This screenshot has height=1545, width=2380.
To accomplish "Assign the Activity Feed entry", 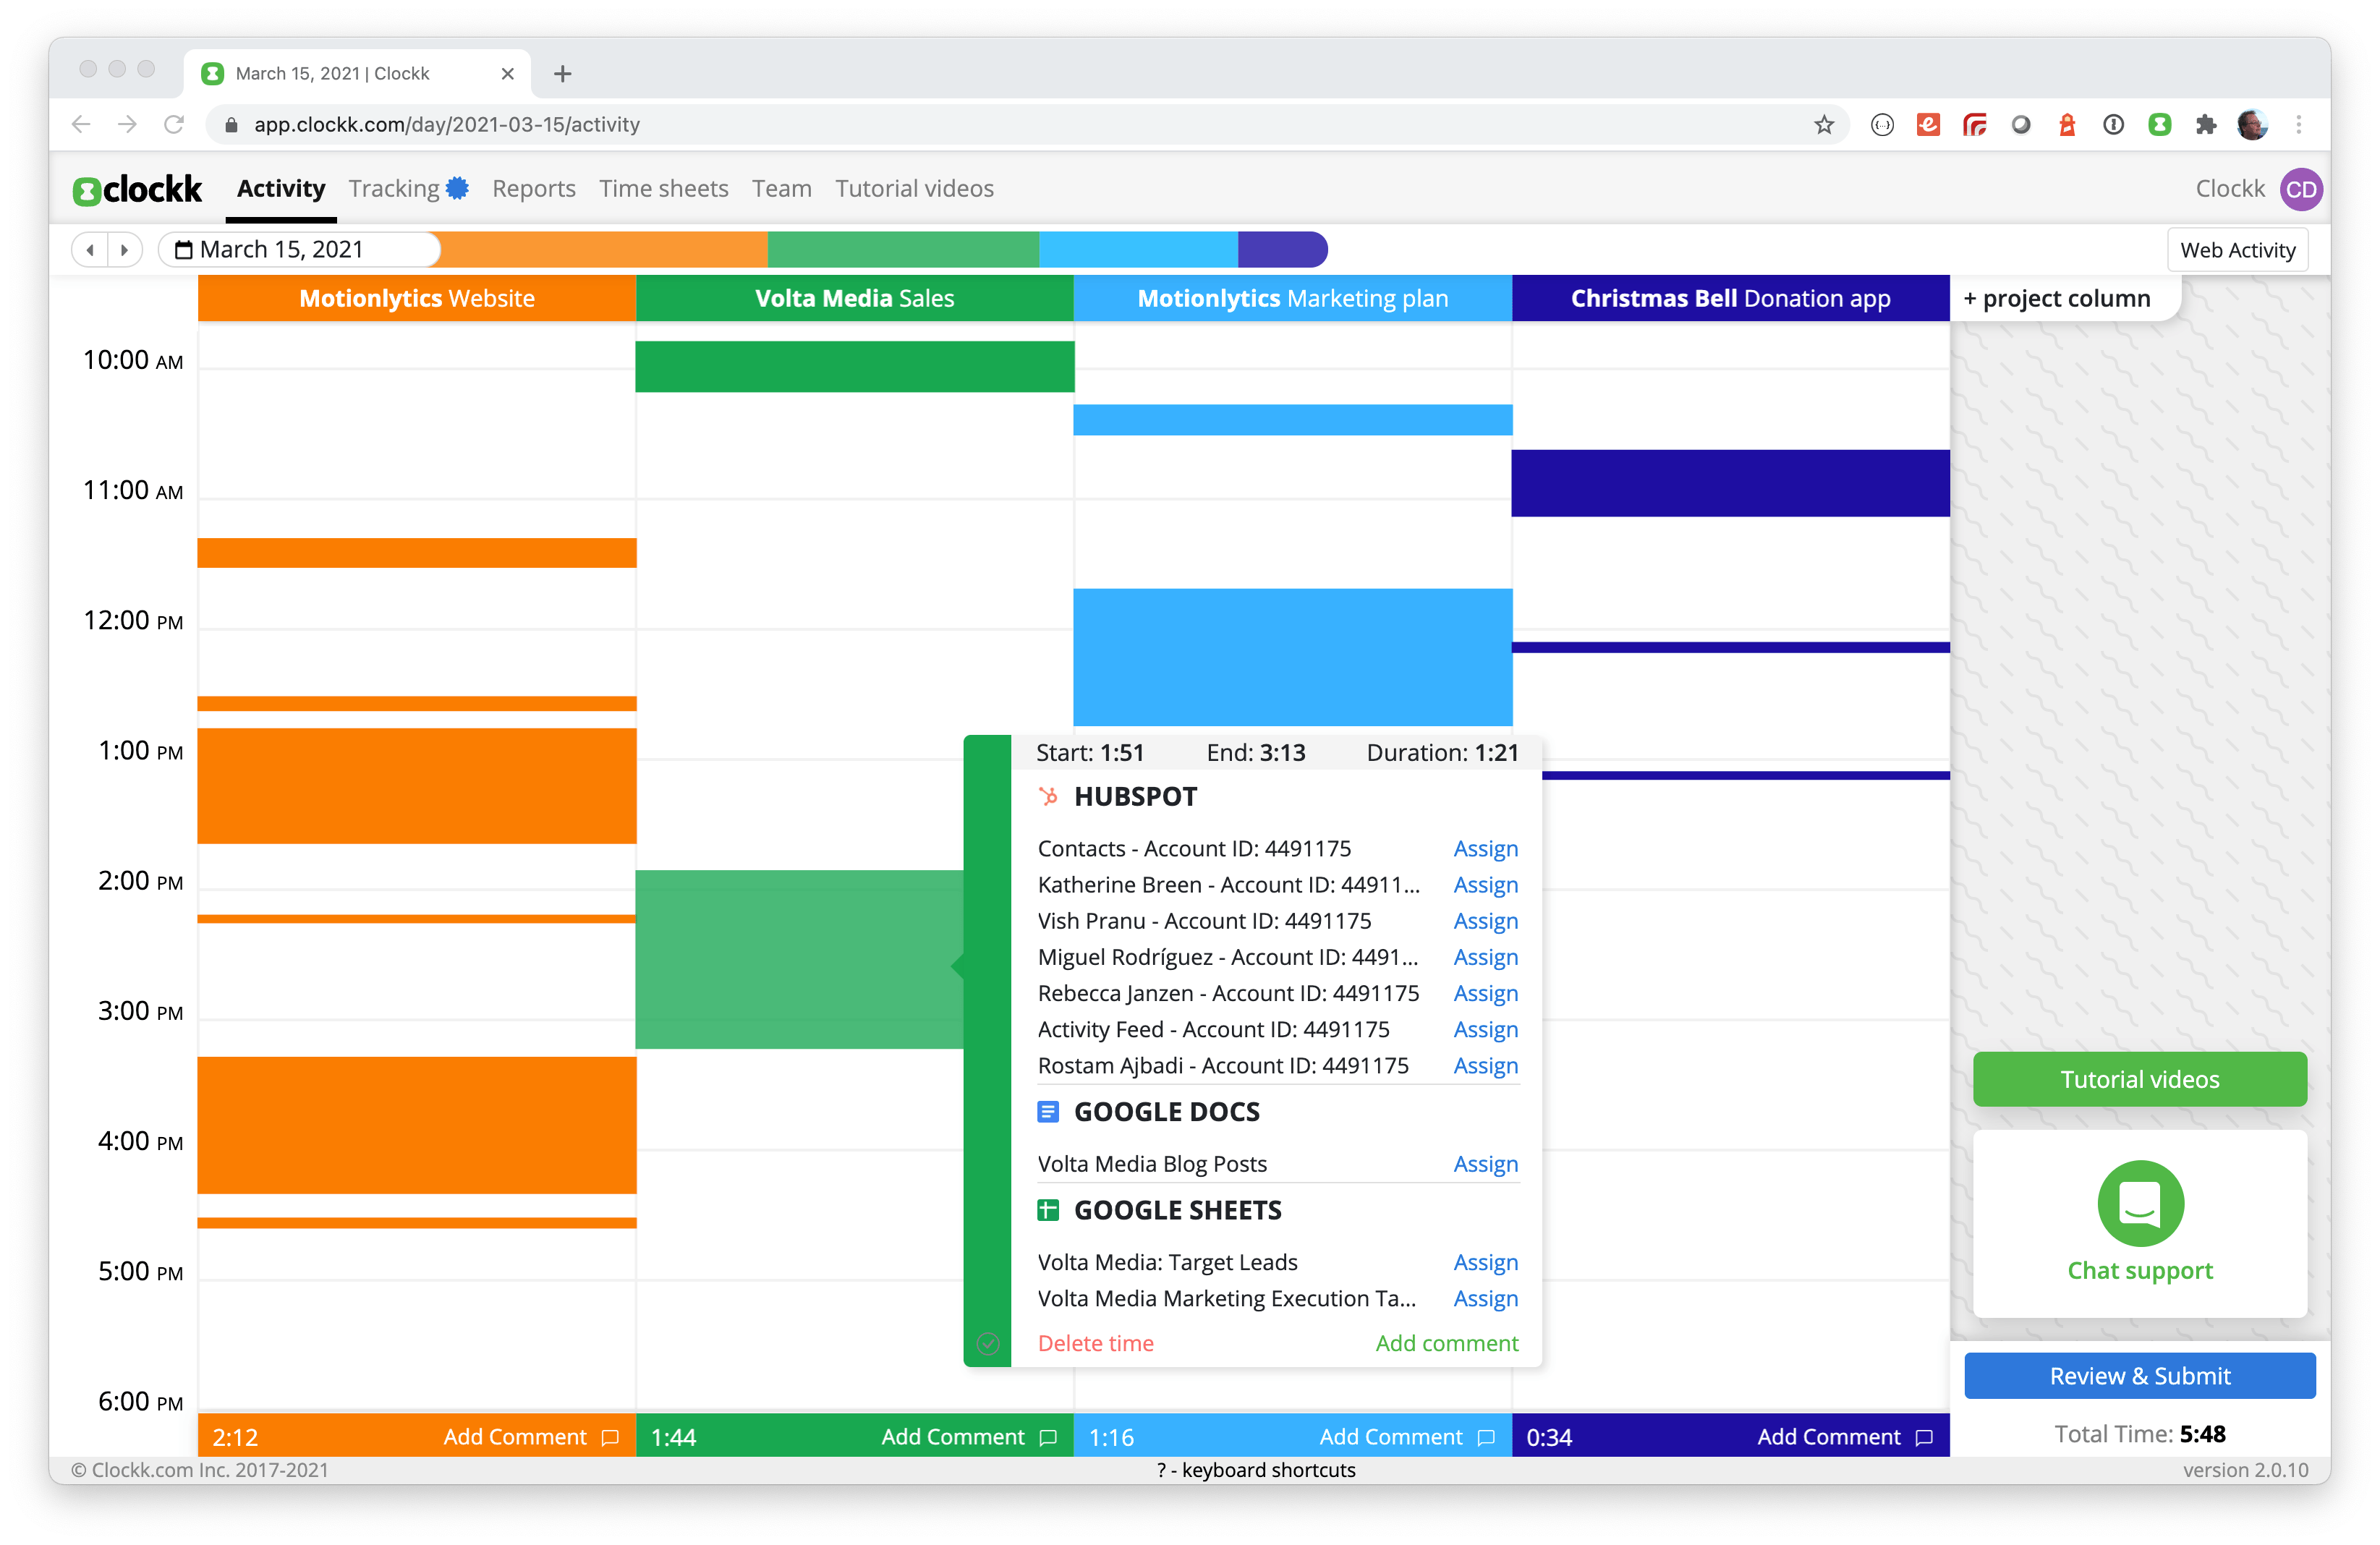I will (1486, 1029).
